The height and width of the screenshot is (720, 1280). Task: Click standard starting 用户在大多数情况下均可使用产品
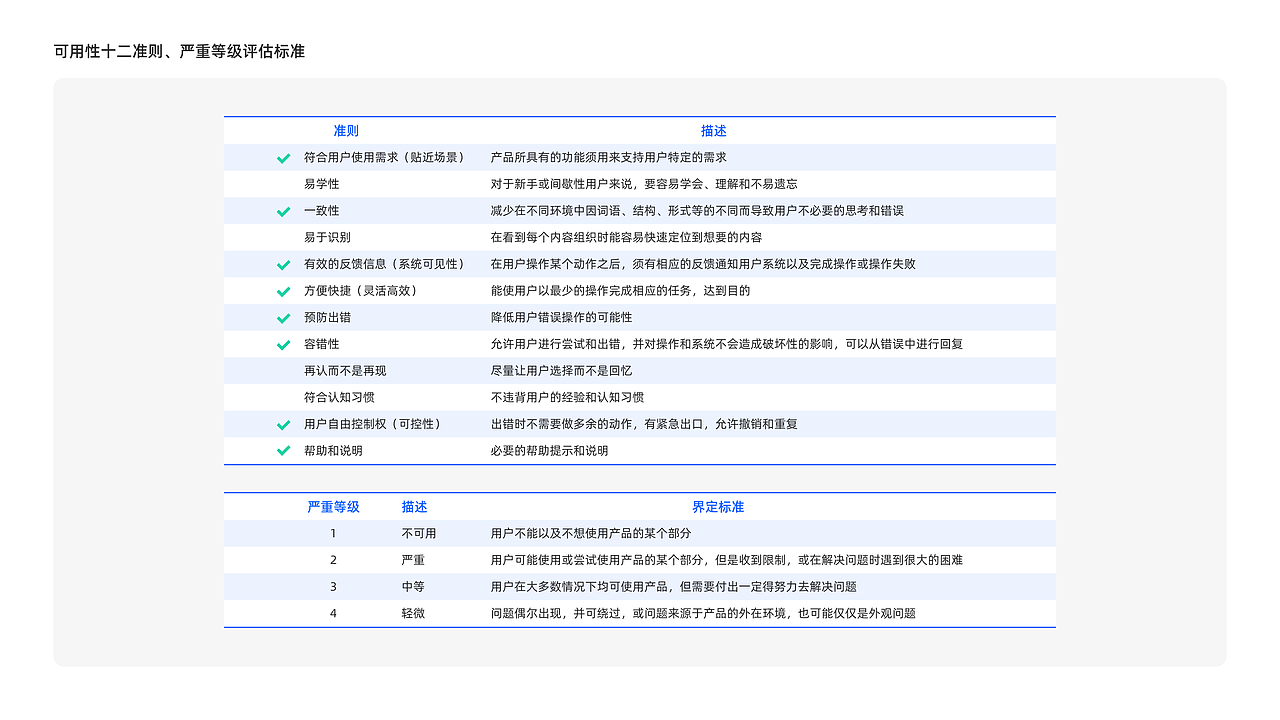[x=674, y=587]
